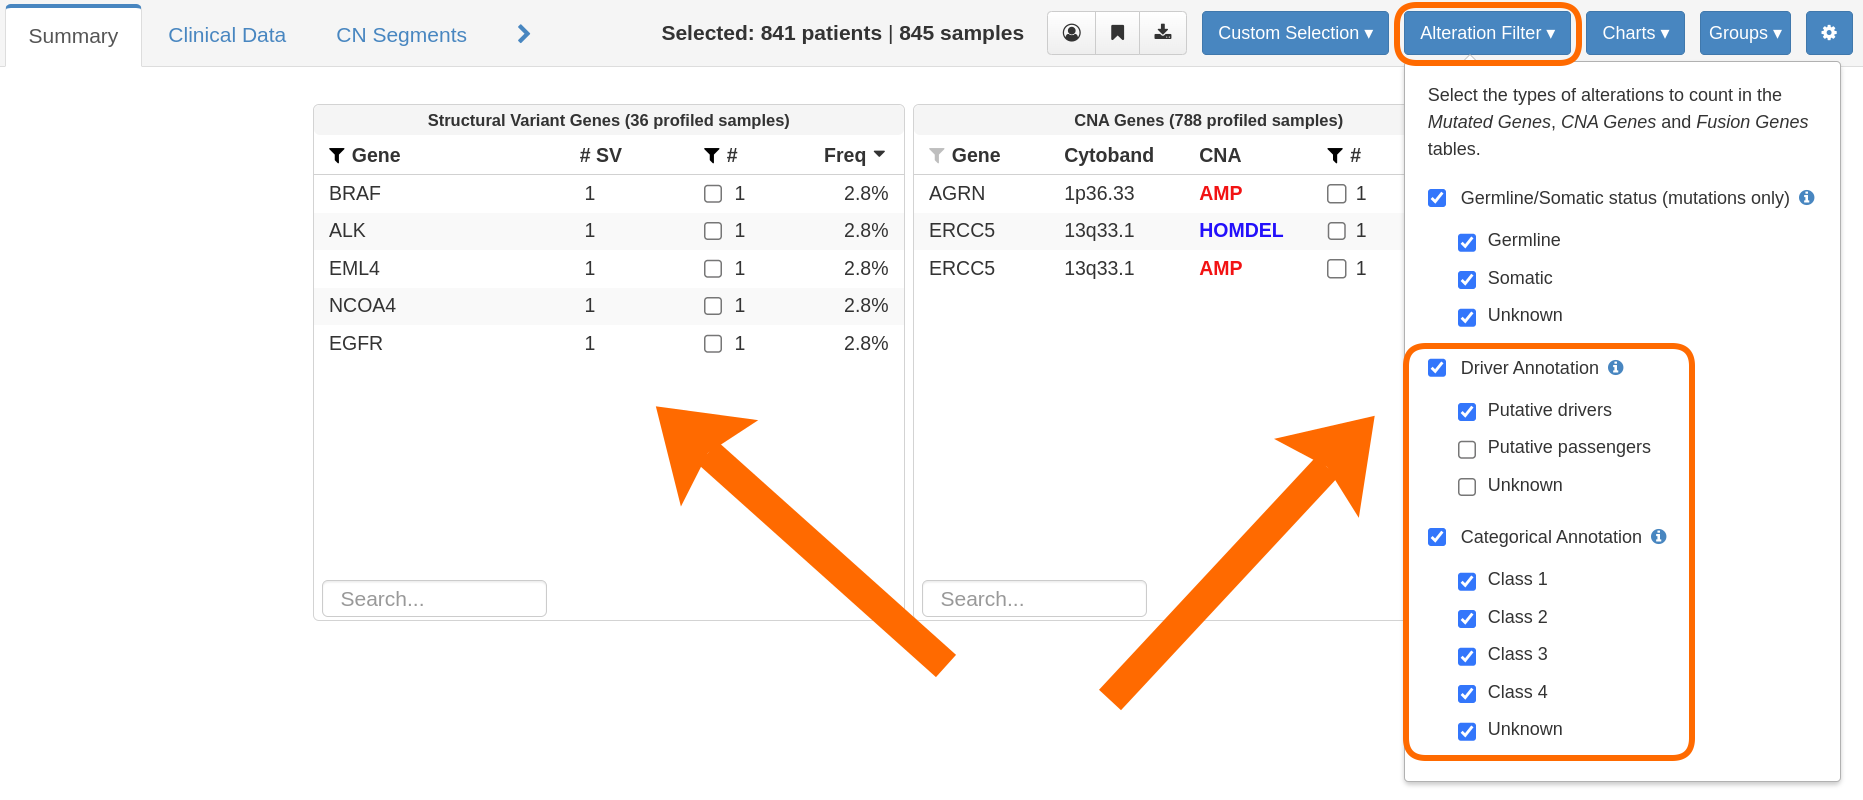The height and width of the screenshot is (800, 1863).
Task: Click the ALK gene name
Action: click(347, 231)
